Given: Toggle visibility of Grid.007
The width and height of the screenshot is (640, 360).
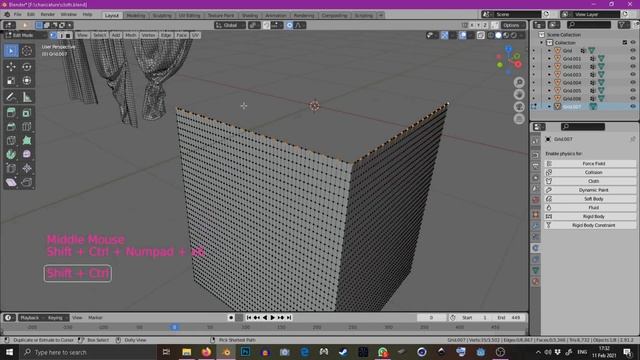Looking at the screenshot, I should [x=633, y=107].
